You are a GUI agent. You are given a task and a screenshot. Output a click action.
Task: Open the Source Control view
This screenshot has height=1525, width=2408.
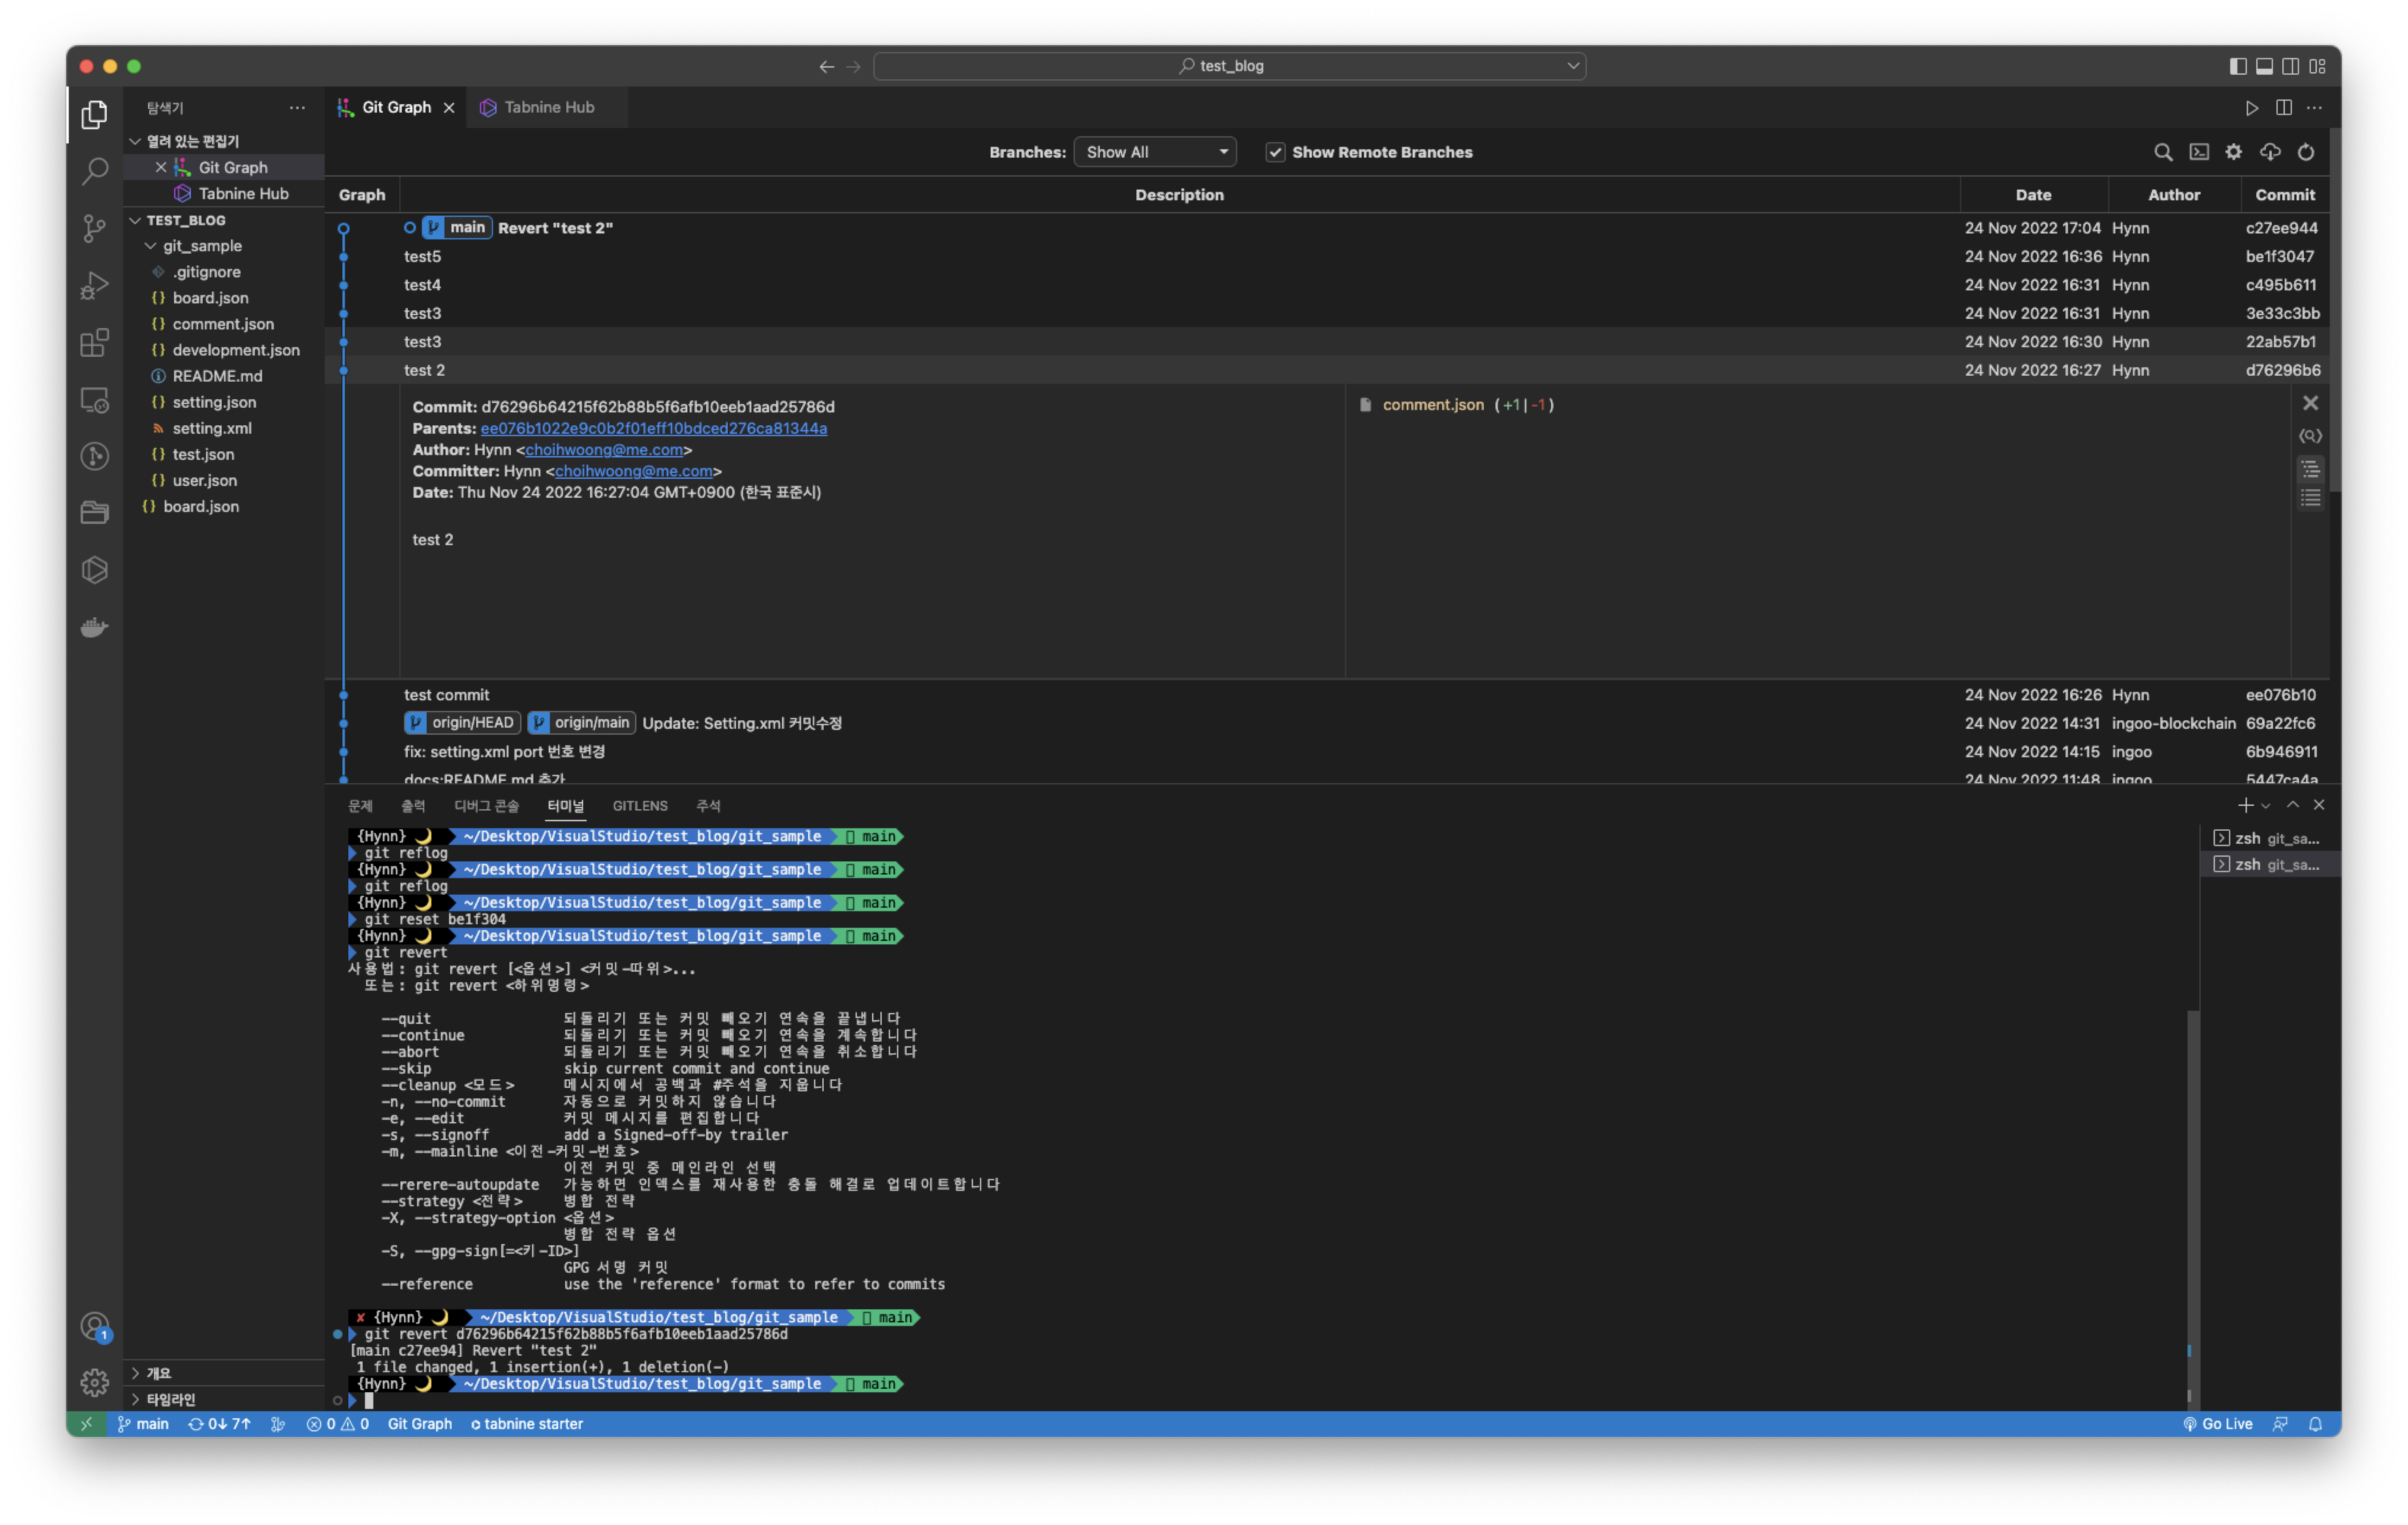tap(94, 228)
